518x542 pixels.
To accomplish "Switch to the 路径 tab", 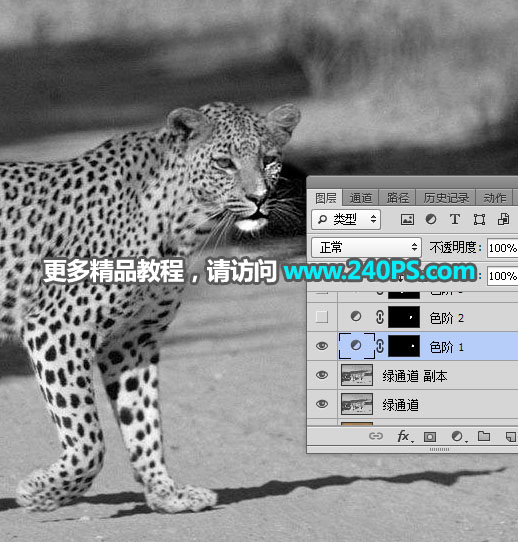I will [x=397, y=198].
